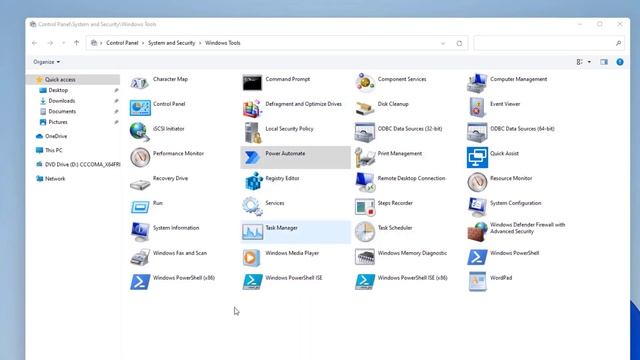This screenshot has height=360, width=640.
Task: Open the Print Management icon
Action: 365,158
